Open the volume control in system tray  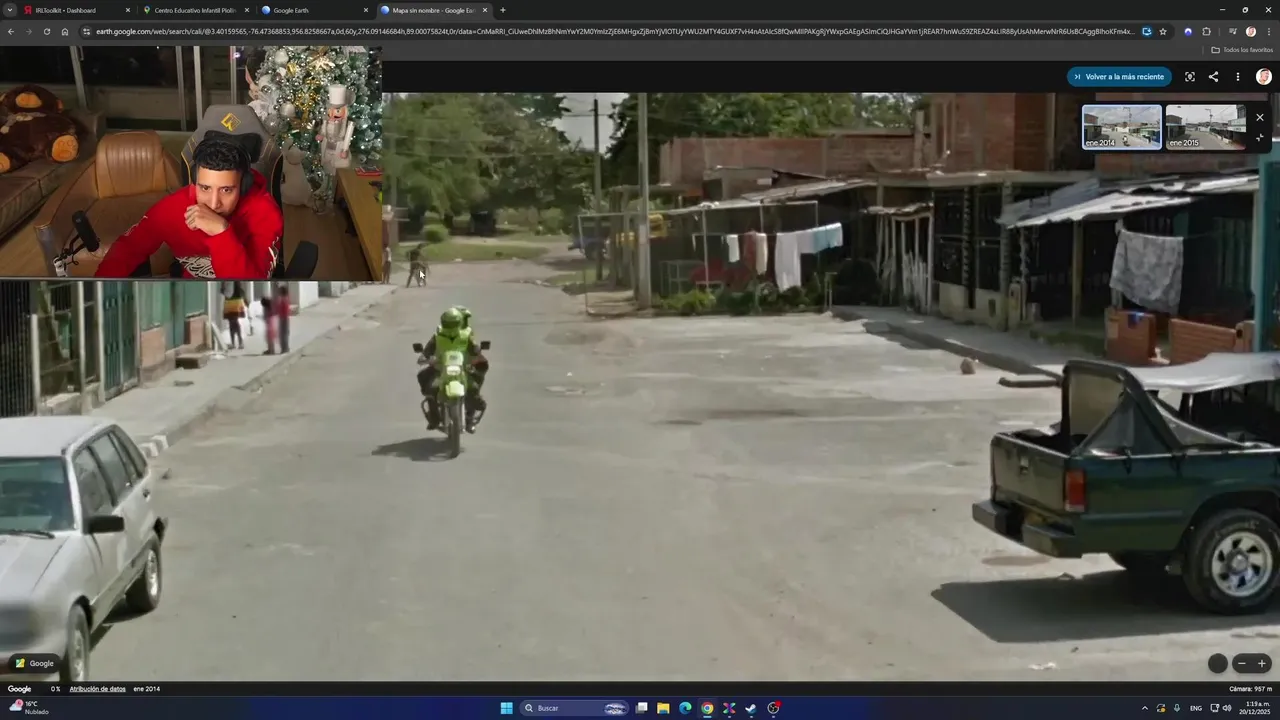pyautogui.click(x=1227, y=708)
